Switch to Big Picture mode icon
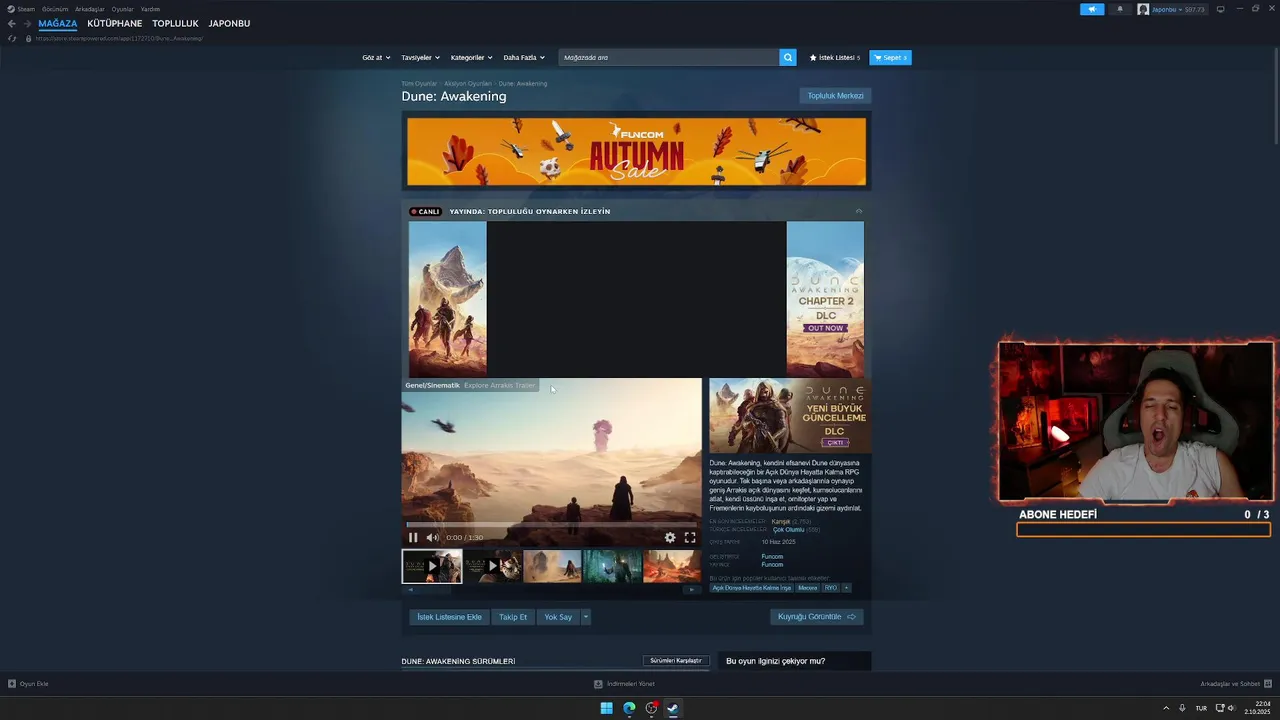The height and width of the screenshot is (720, 1280). pyautogui.click(x=1220, y=9)
